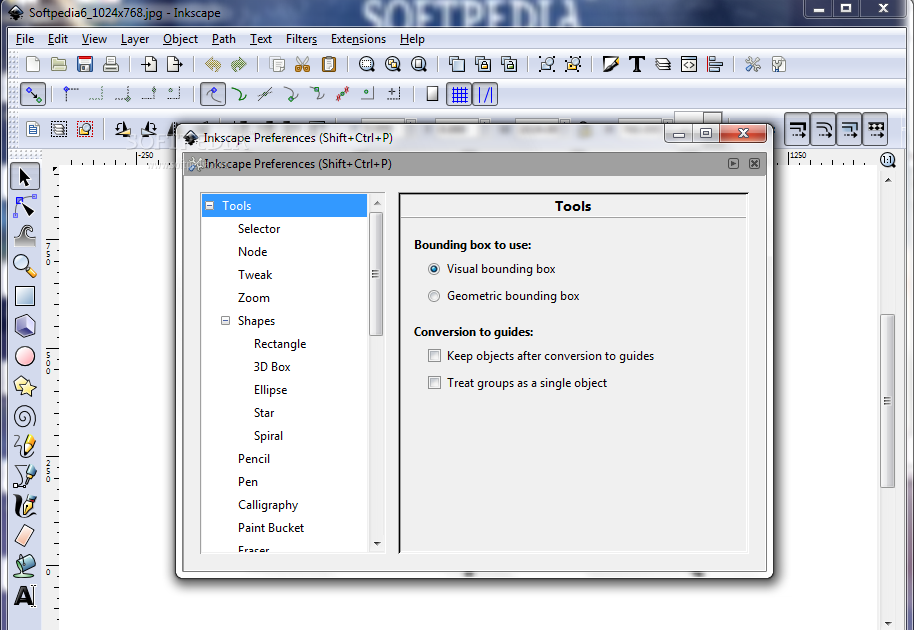This screenshot has height=630, width=914.
Task: Toggle the enable snapping button
Action: pos(33,94)
